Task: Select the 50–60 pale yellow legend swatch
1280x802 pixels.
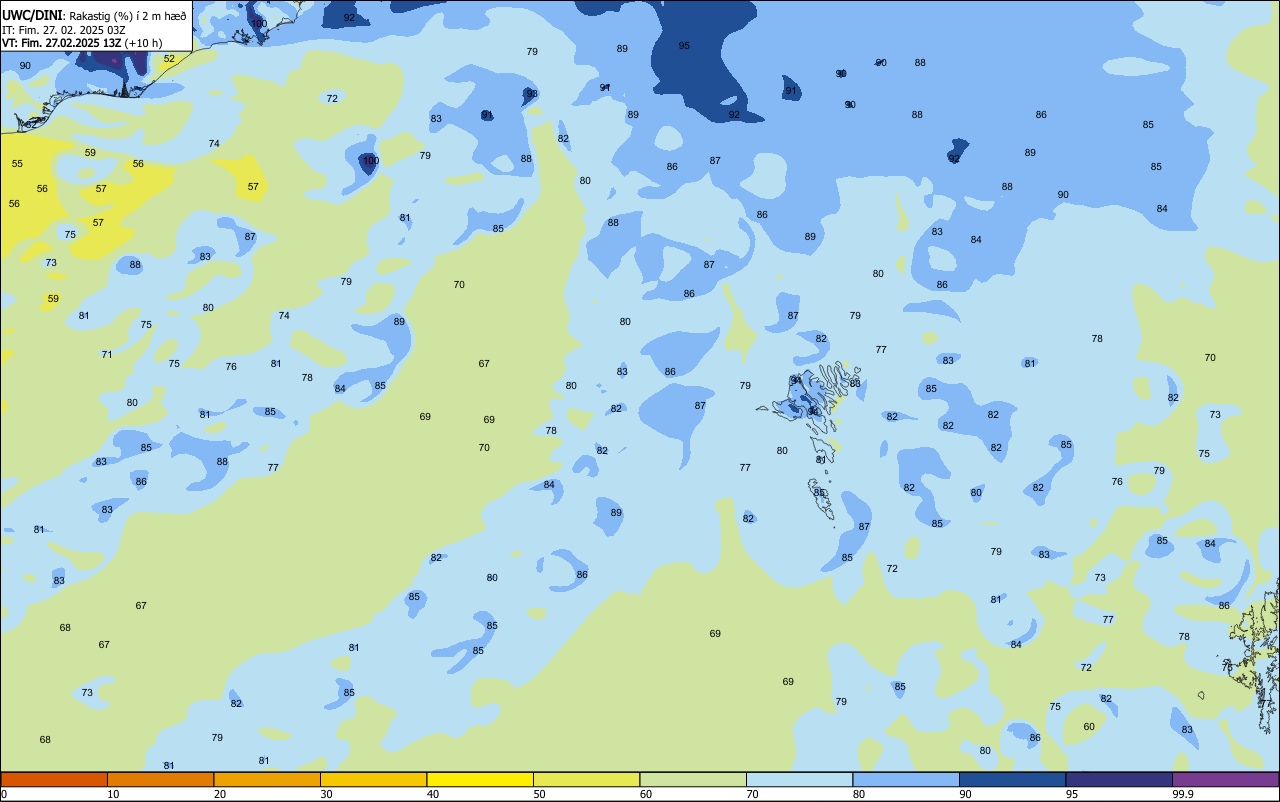Action: click(586, 779)
